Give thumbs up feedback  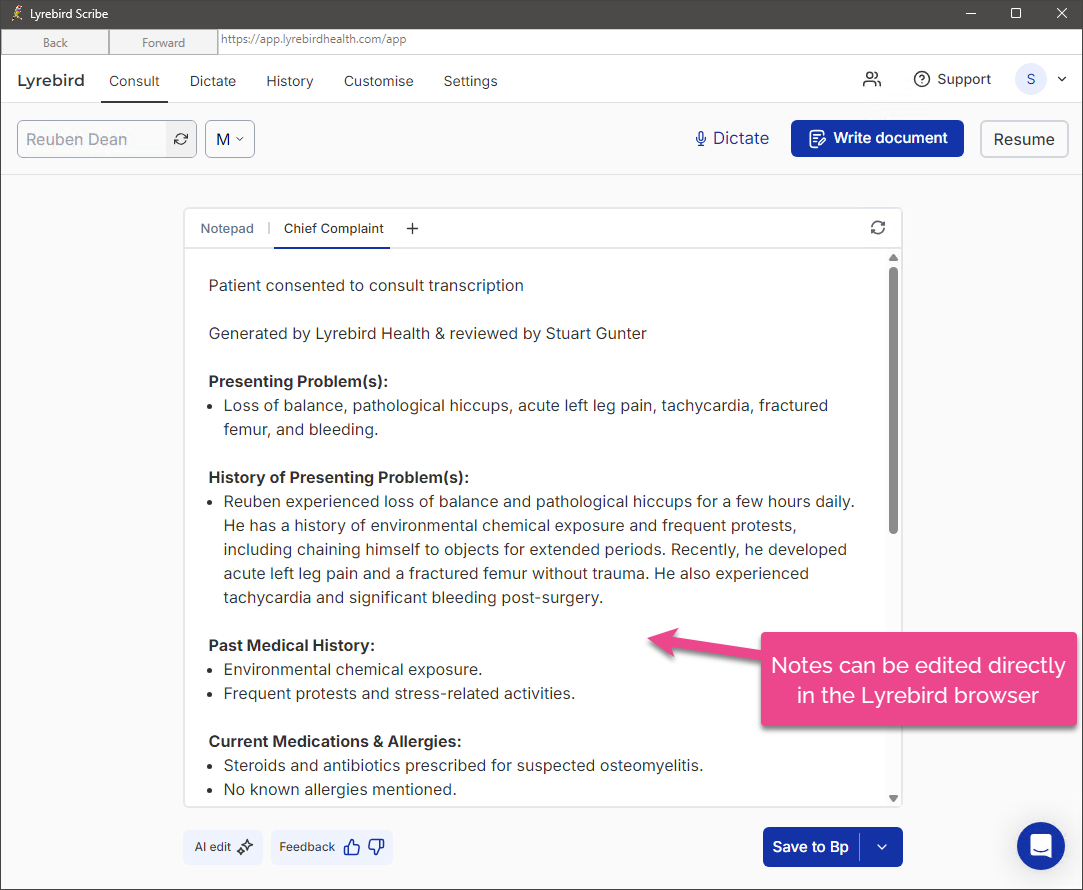click(352, 847)
